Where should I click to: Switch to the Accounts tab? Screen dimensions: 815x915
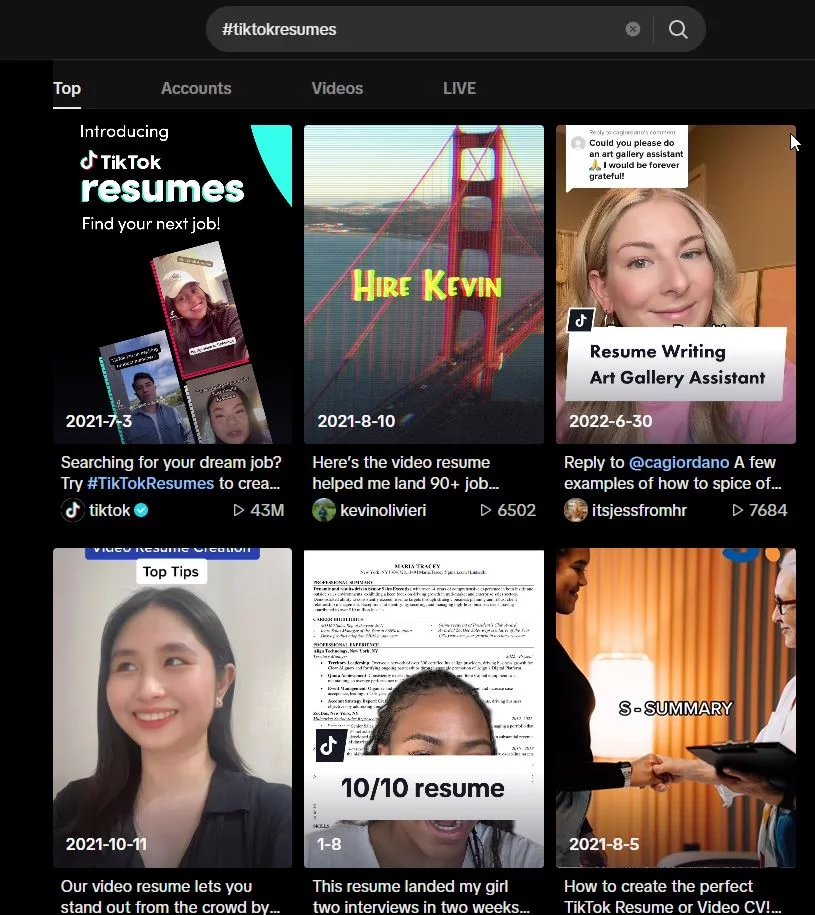click(x=196, y=88)
